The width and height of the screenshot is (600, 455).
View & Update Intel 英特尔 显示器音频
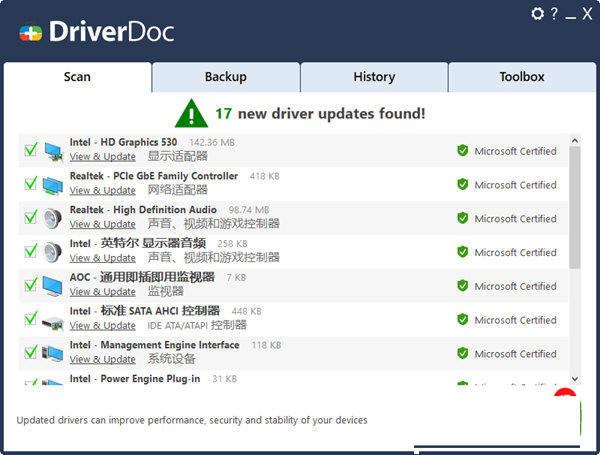point(103,258)
